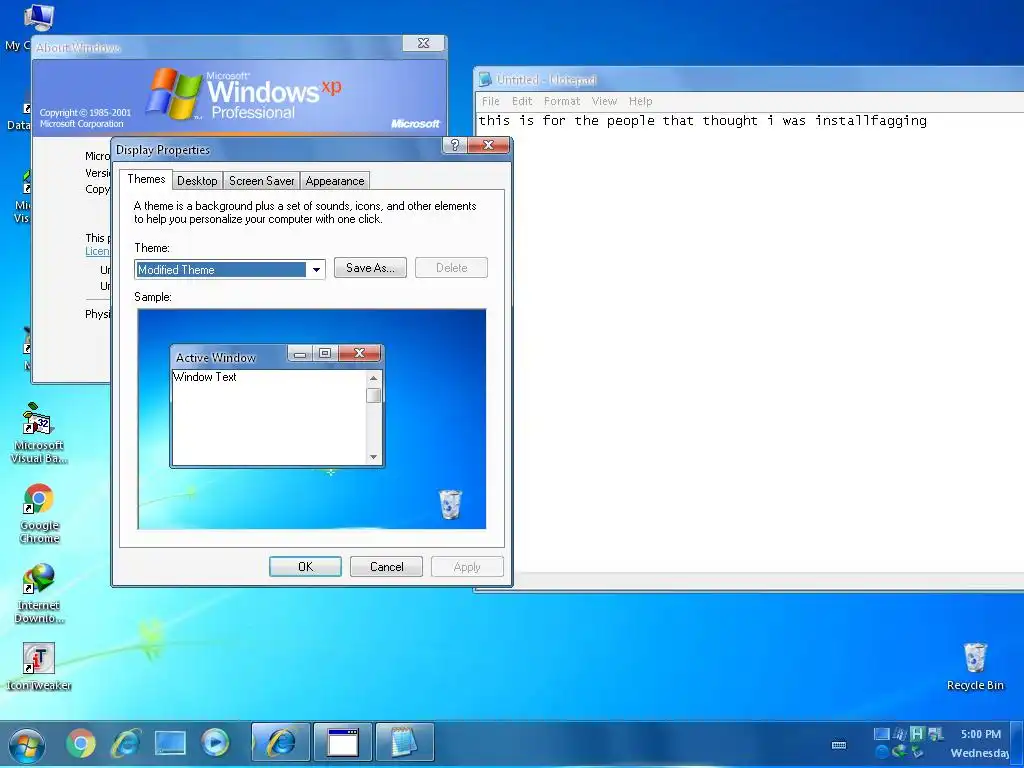Click Cancel in Display Properties
Image resolution: width=1024 pixels, height=768 pixels.
pos(386,567)
